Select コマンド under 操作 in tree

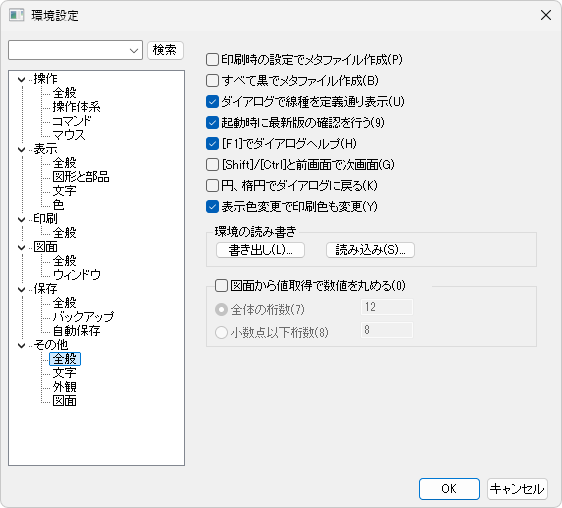(x=72, y=121)
